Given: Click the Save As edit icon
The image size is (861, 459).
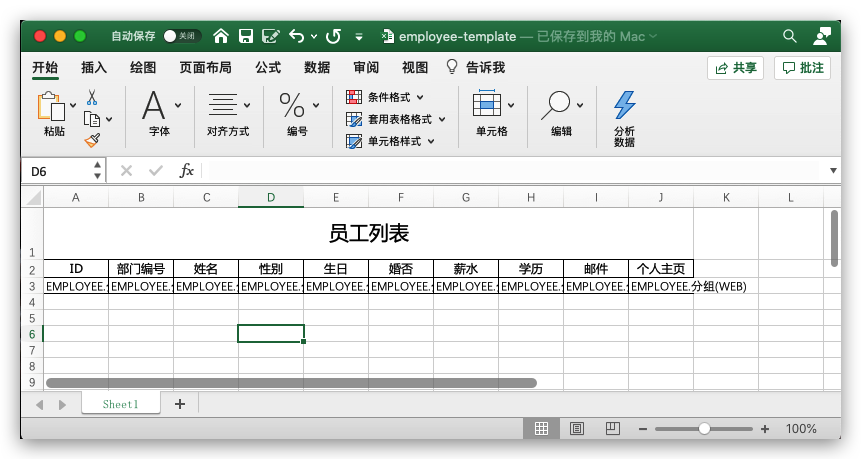Looking at the screenshot, I should tap(271, 36).
